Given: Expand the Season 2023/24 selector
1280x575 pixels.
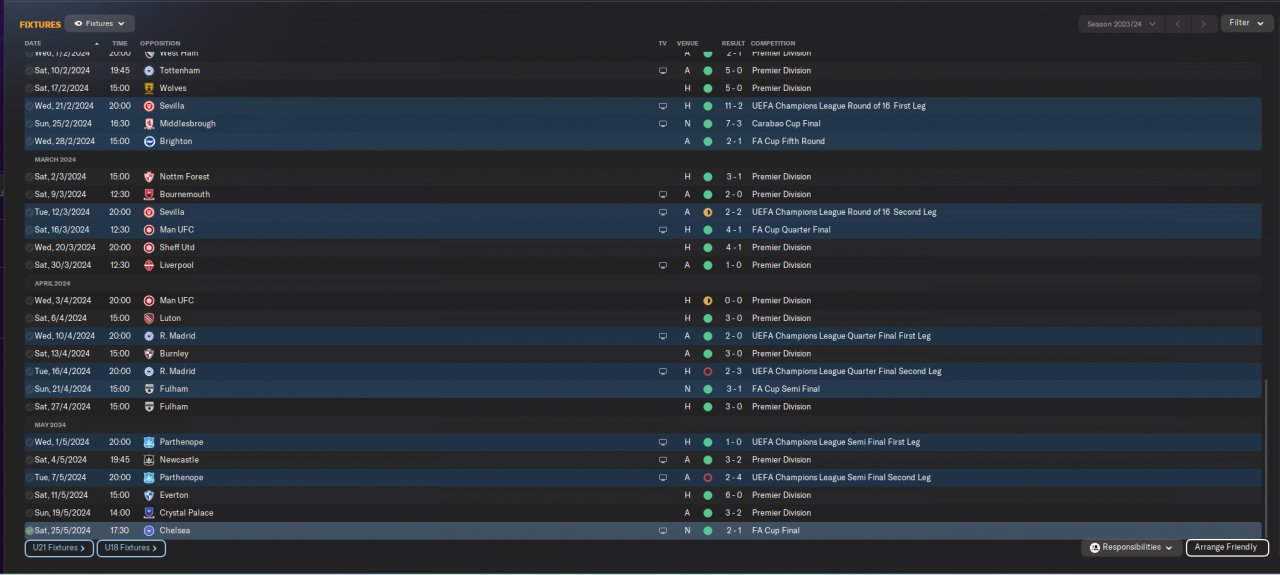Looking at the screenshot, I should [x=1122, y=23].
